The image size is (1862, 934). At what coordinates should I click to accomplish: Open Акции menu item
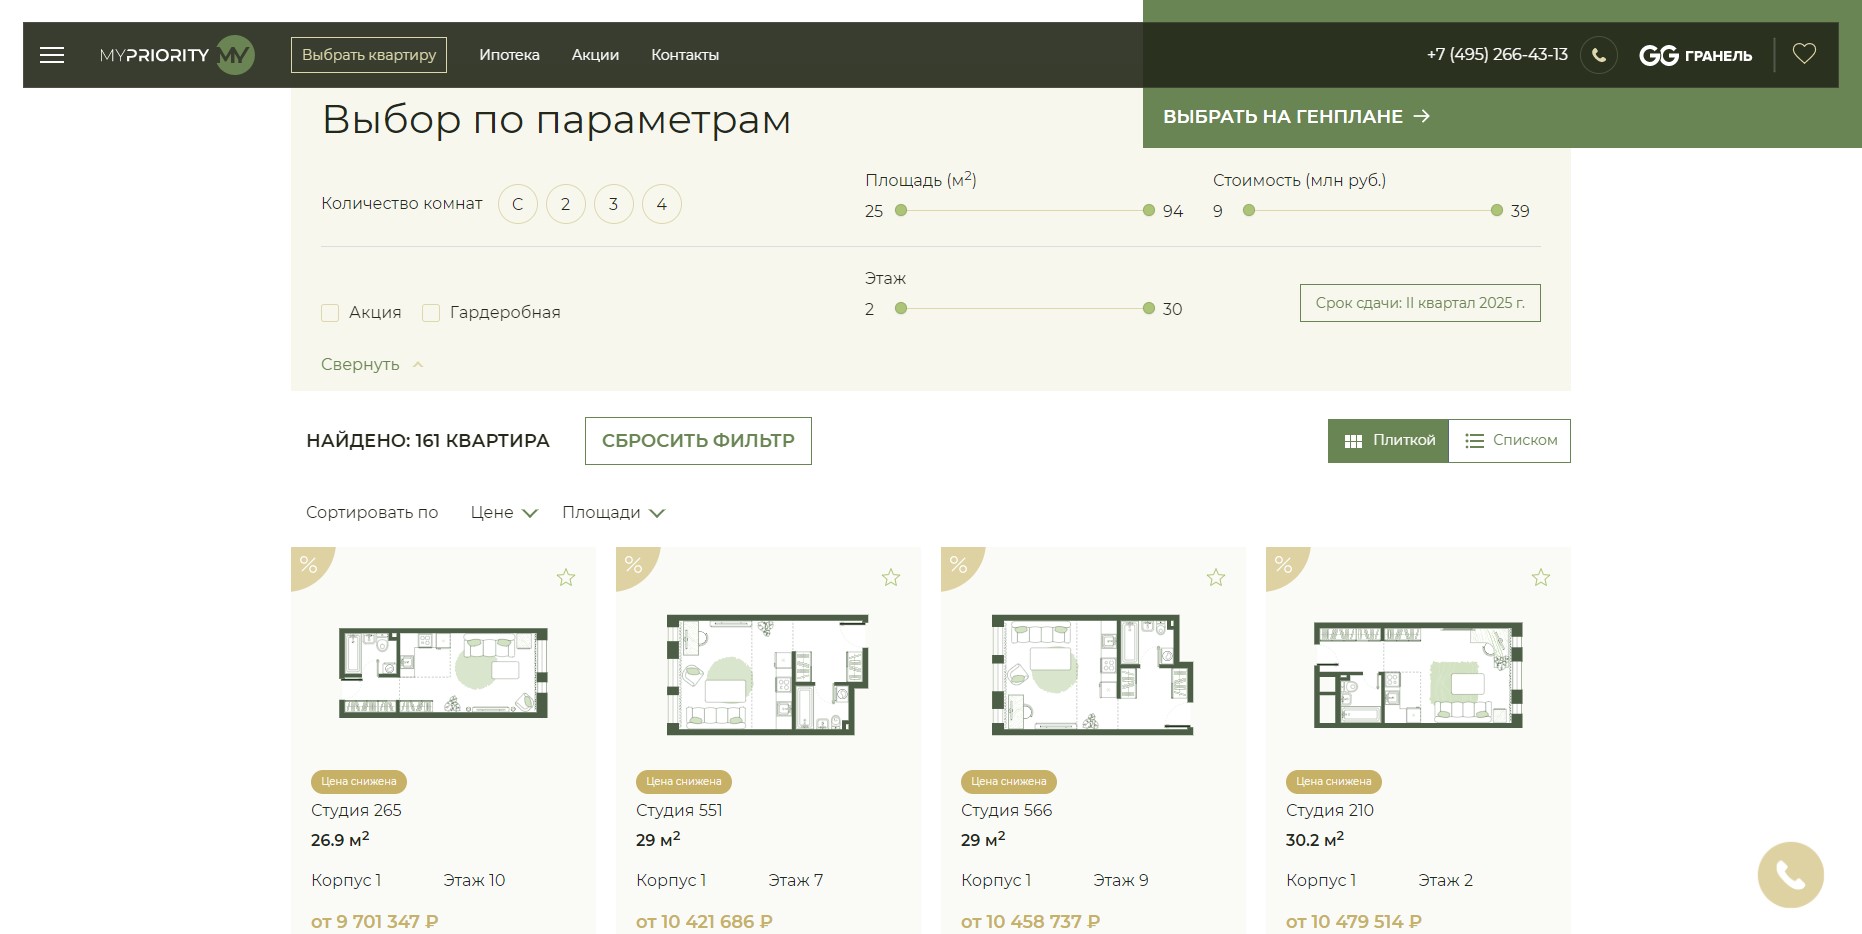595,55
